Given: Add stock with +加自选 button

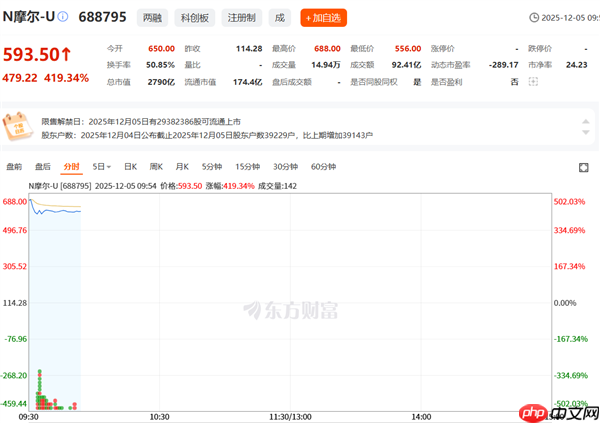Looking at the screenshot, I should [x=323, y=18].
